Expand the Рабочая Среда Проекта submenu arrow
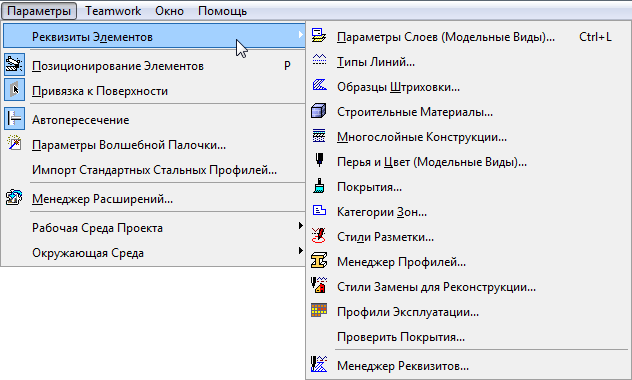This screenshot has width=632, height=380. click(300, 225)
